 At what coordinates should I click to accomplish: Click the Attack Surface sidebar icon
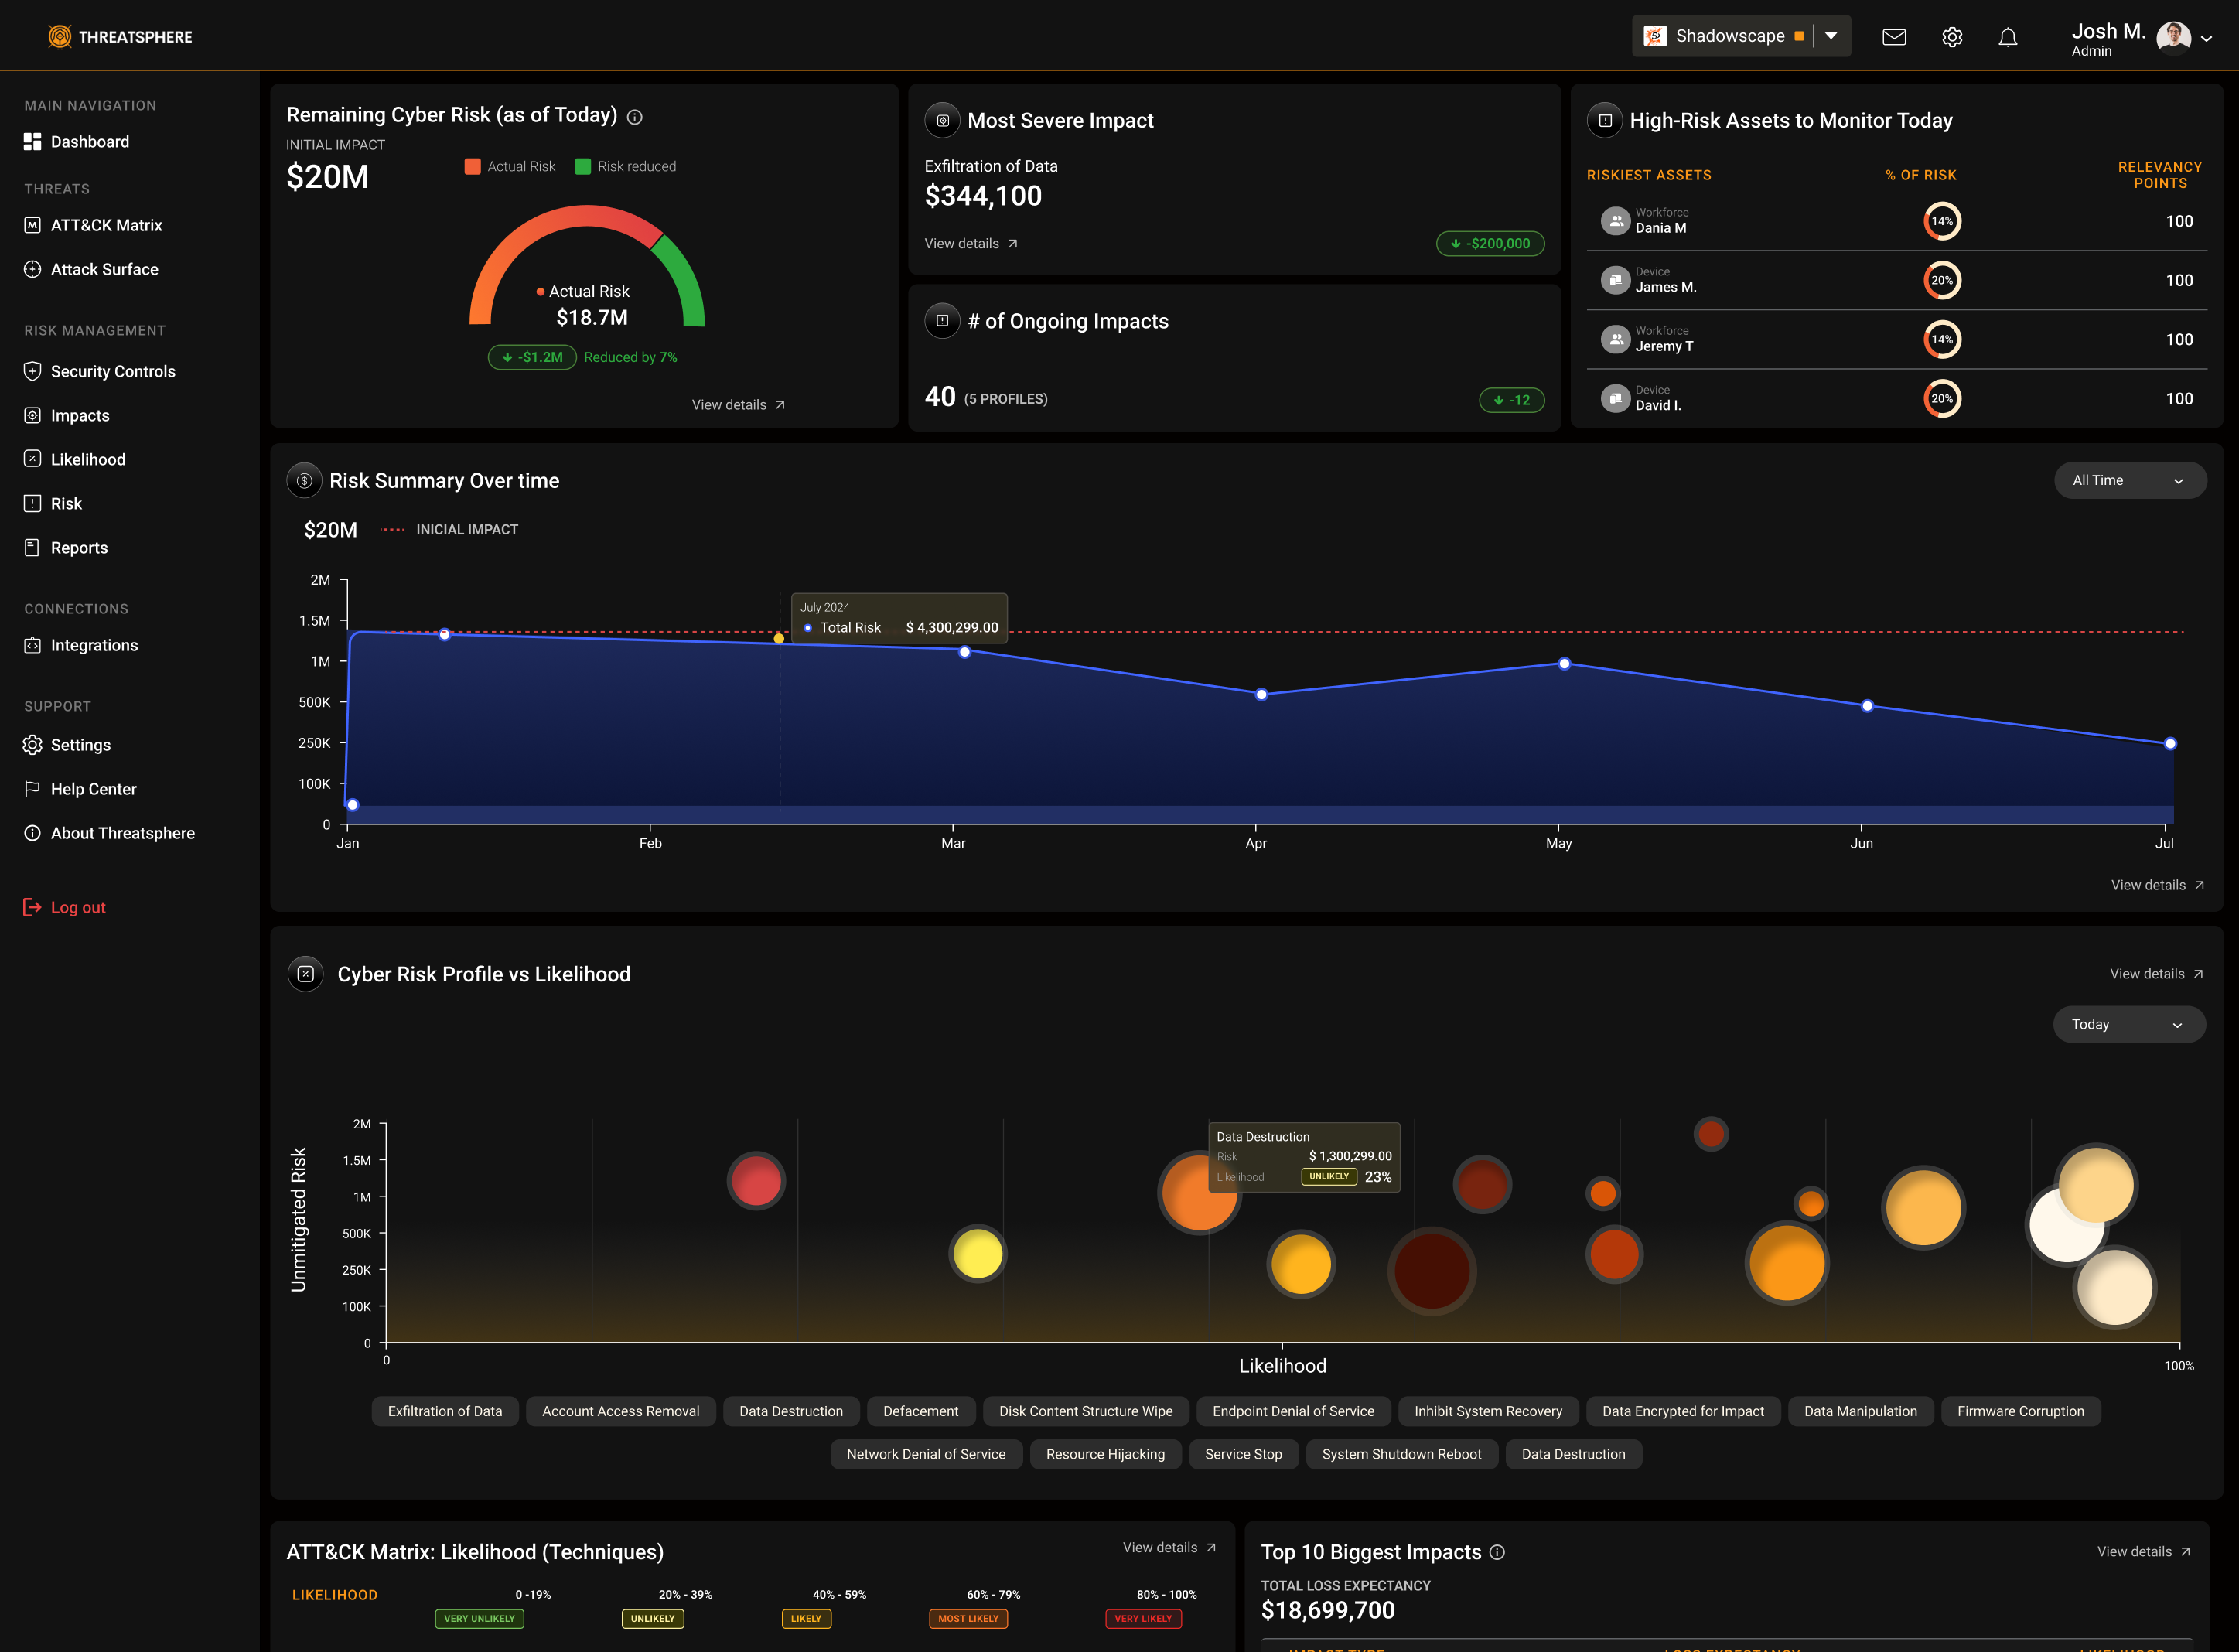pos(32,269)
